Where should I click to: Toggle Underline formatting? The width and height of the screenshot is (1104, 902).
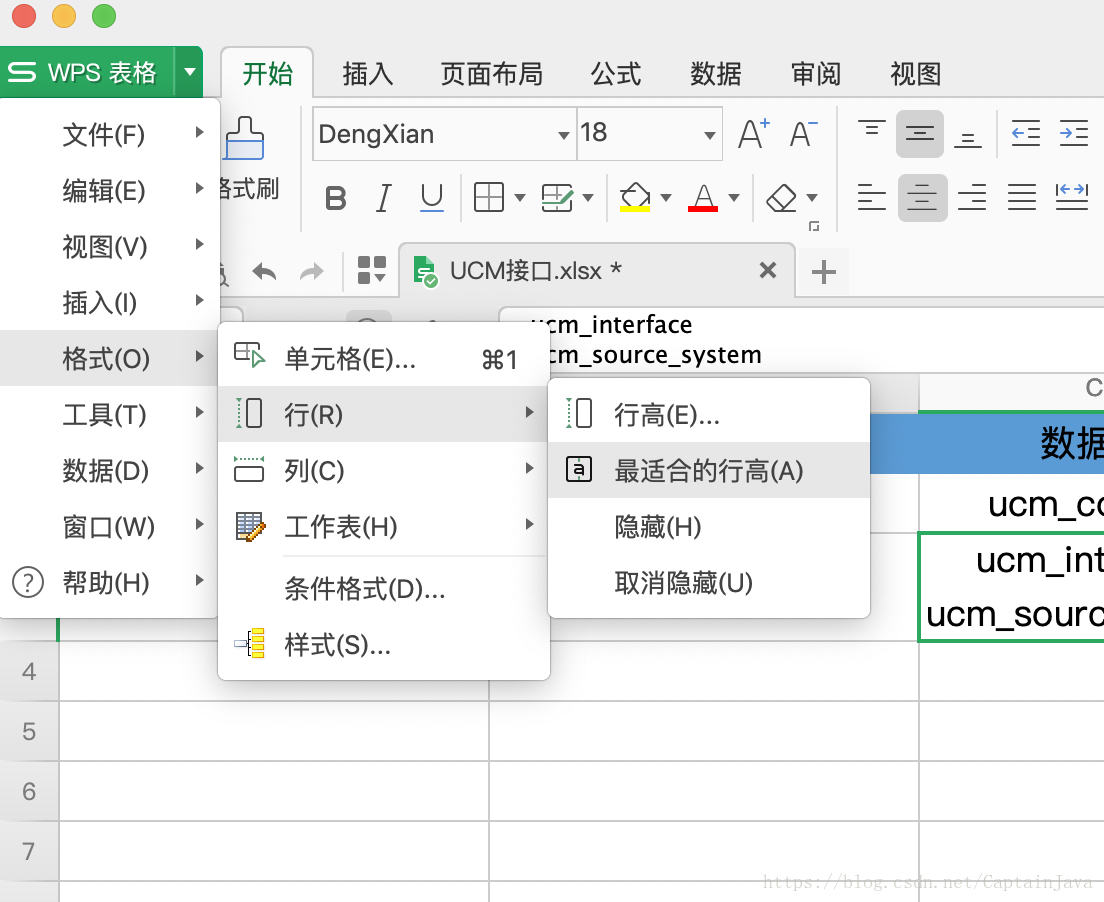[x=432, y=198]
